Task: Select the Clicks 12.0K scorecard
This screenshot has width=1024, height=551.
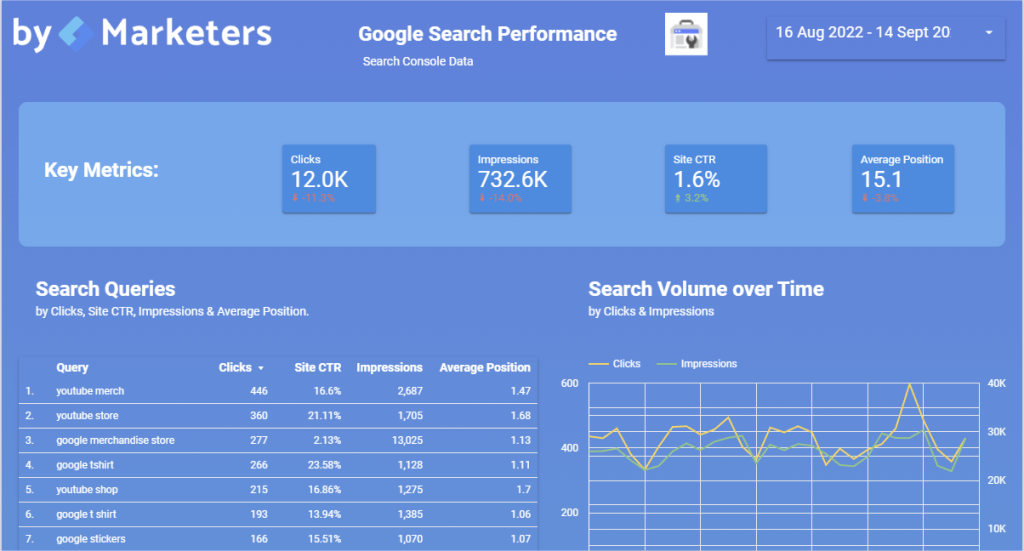Action: point(328,179)
